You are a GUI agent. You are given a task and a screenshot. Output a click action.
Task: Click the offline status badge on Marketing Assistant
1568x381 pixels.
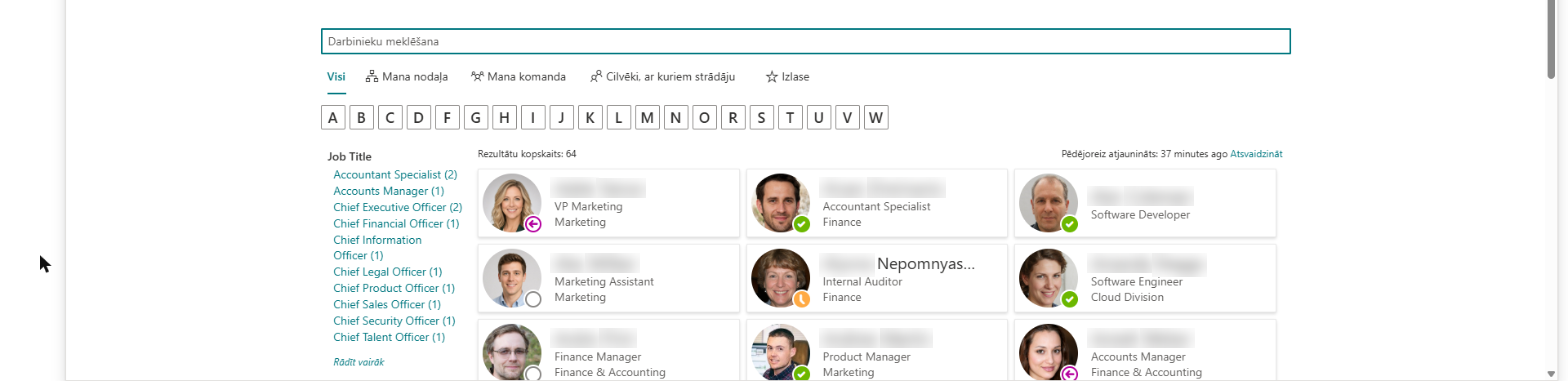533,299
